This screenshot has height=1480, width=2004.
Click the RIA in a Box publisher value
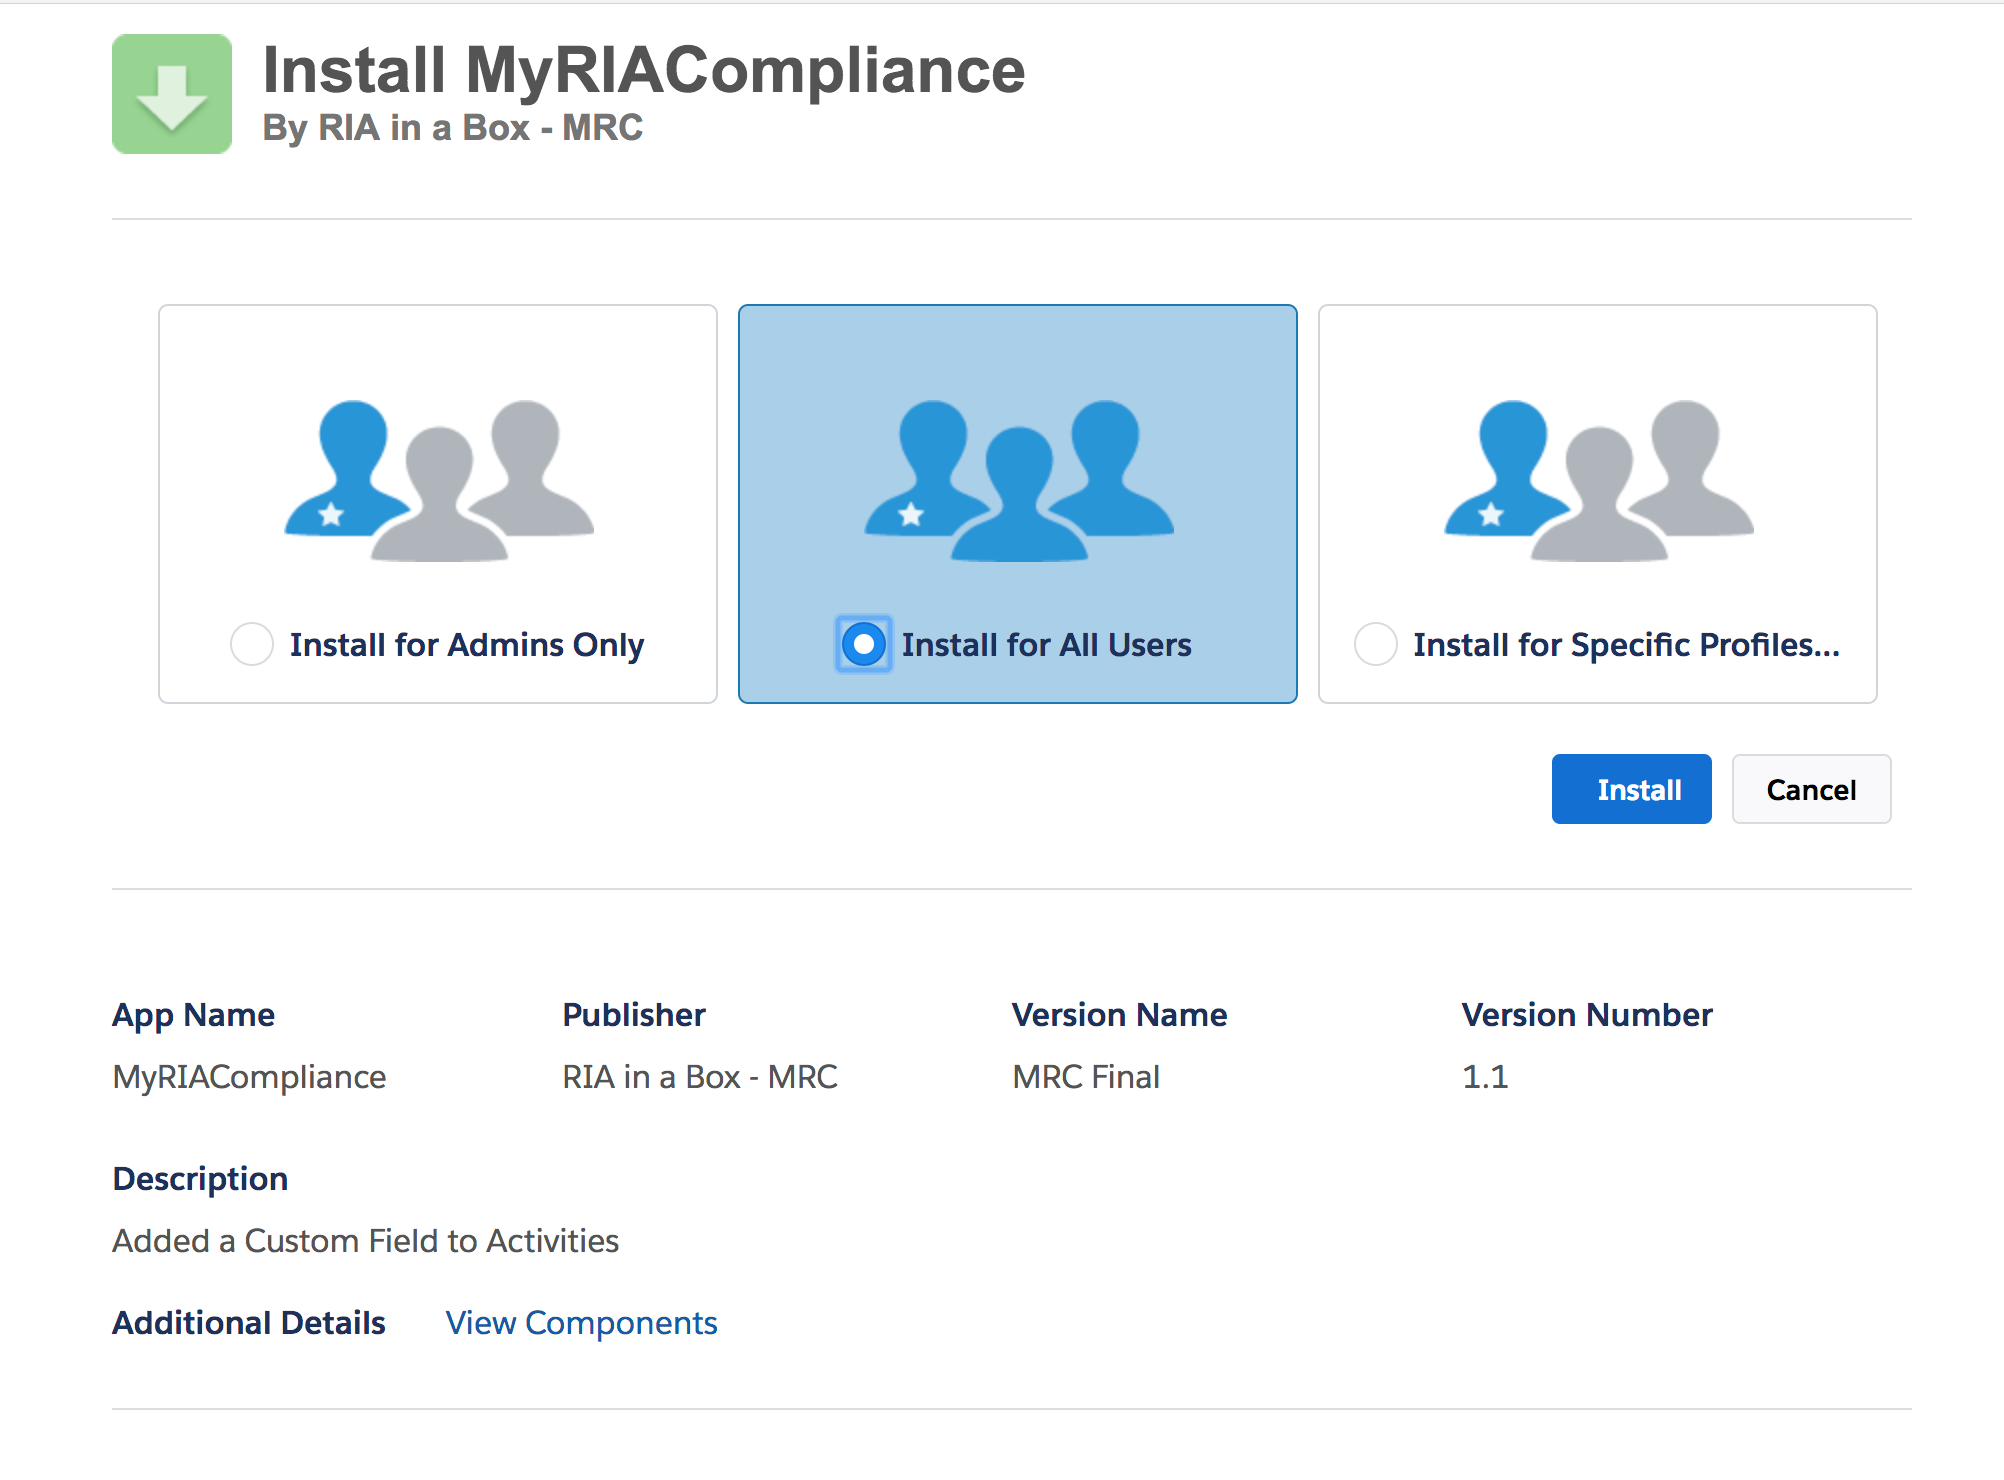pyautogui.click(x=700, y=1077)
